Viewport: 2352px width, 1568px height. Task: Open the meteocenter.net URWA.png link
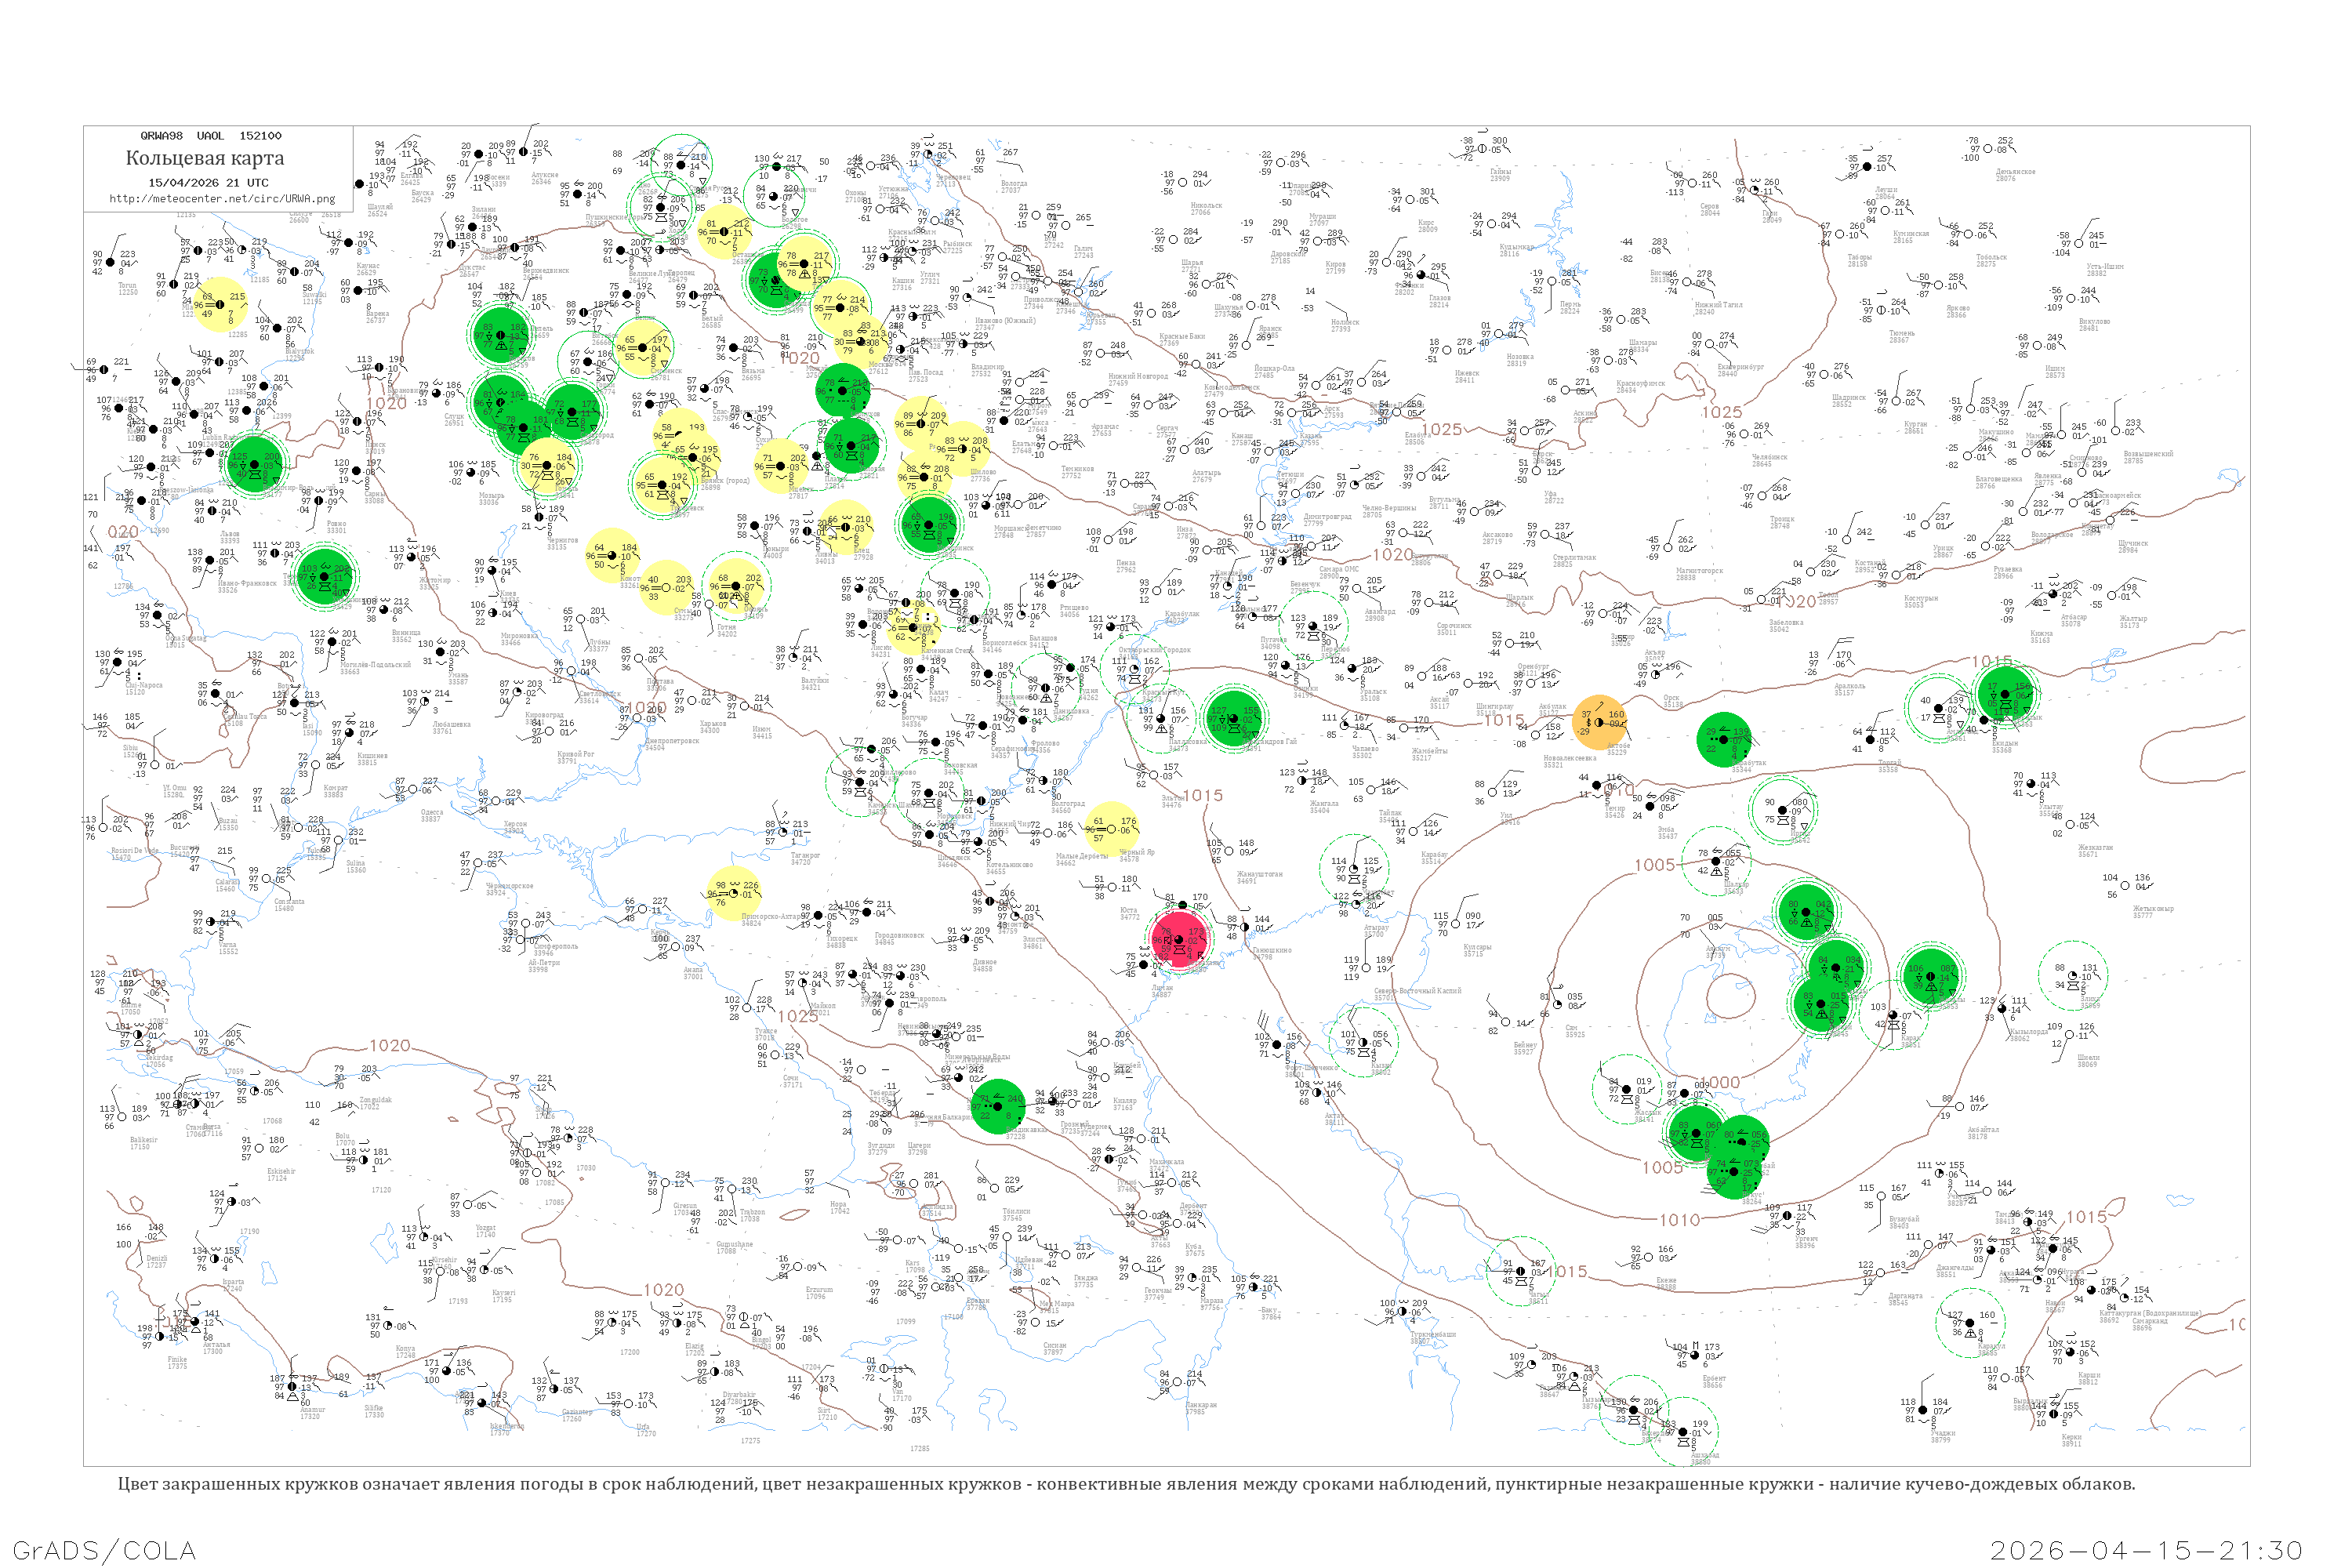[222, 198]
